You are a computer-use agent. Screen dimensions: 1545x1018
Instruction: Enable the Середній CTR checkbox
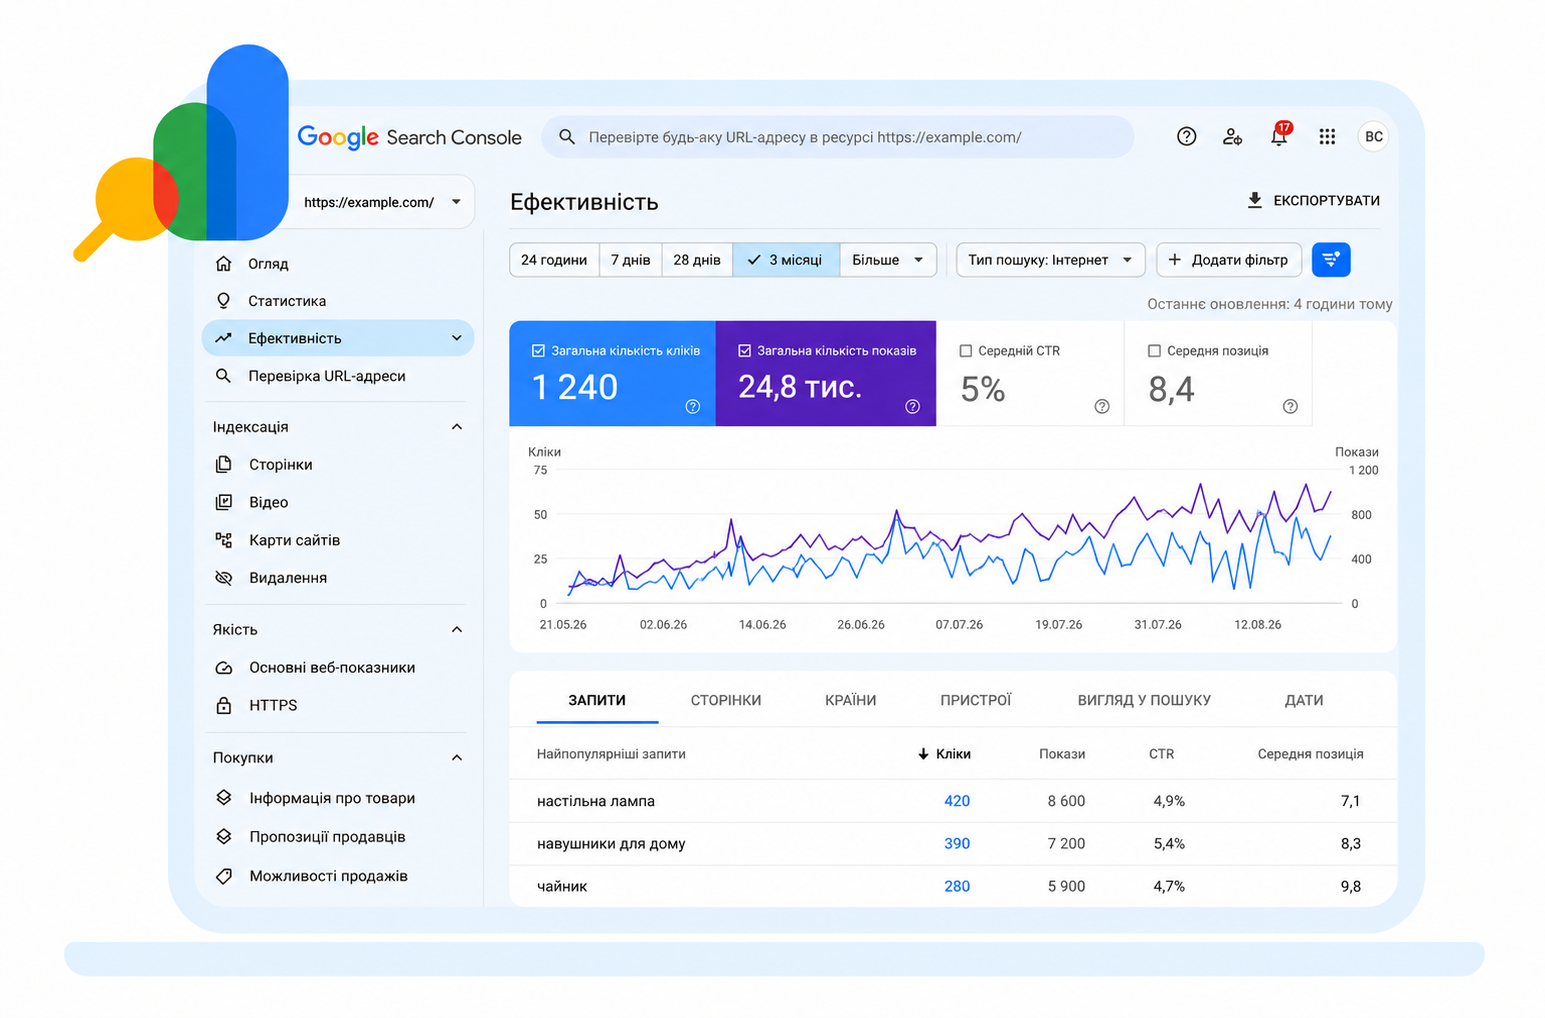point(966,351)
